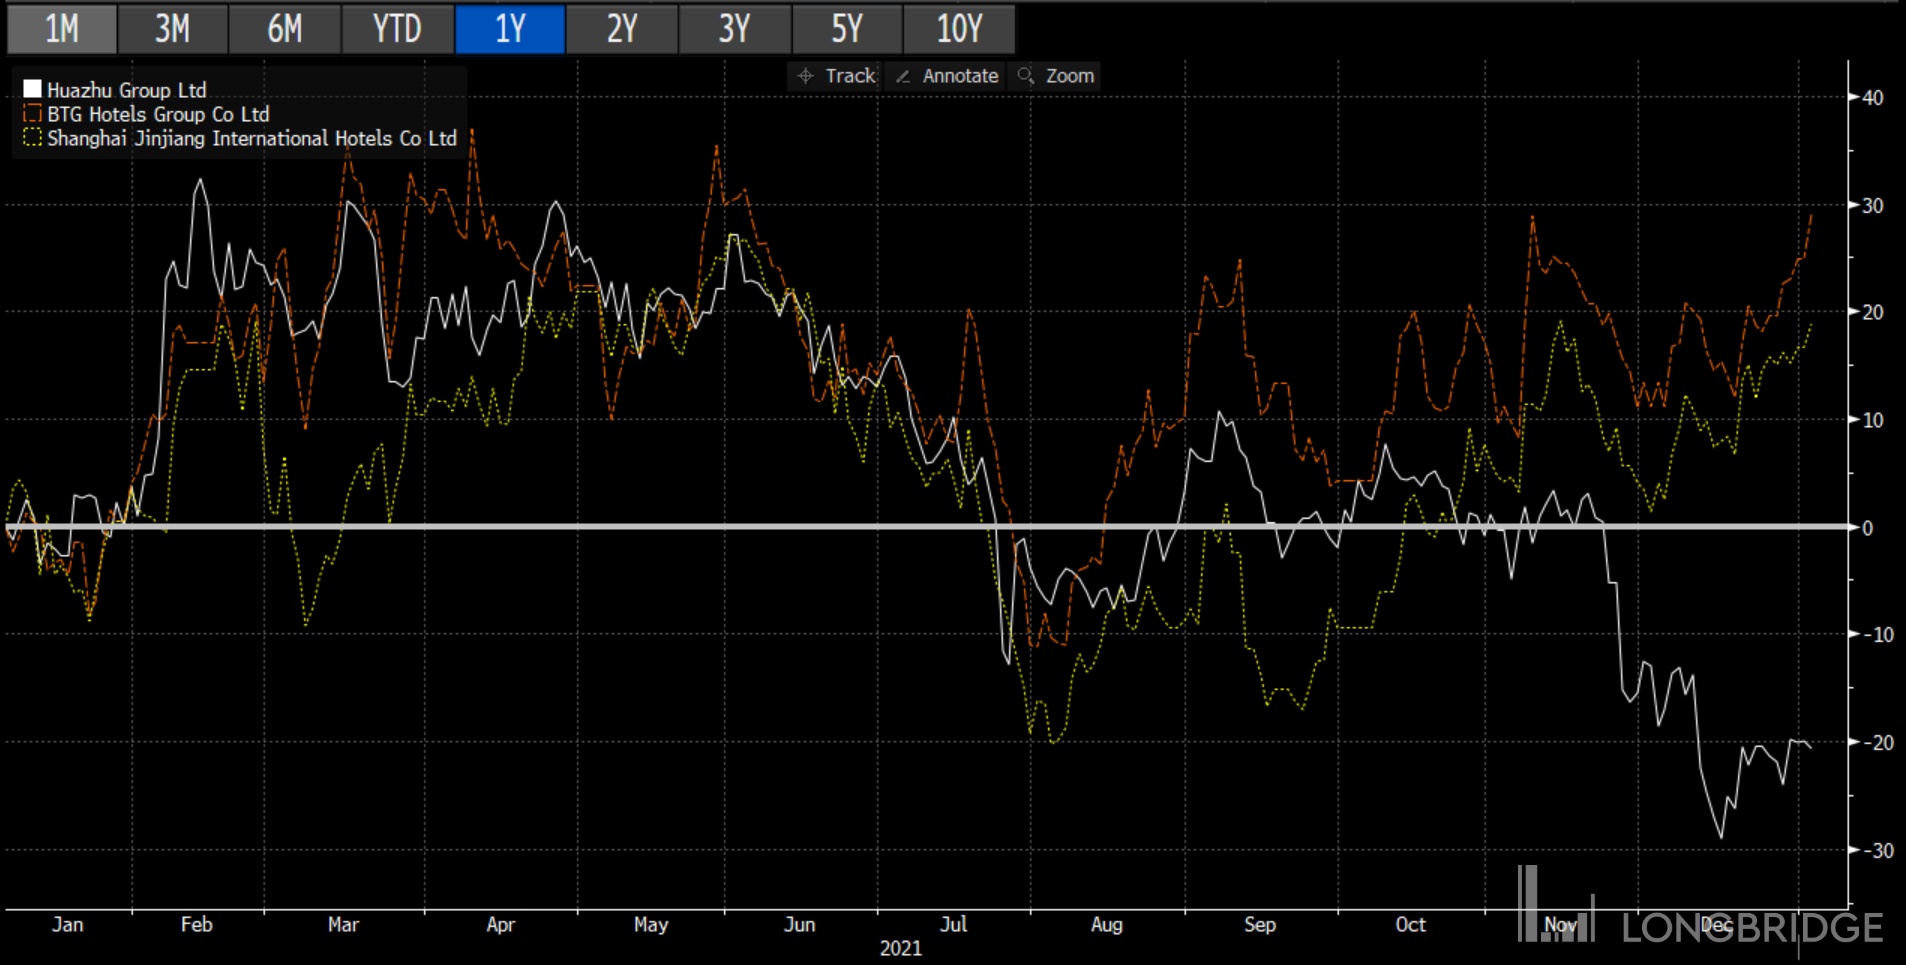Select Shanghai Jinjiang International Hotels legend entry

coord(252,138)
